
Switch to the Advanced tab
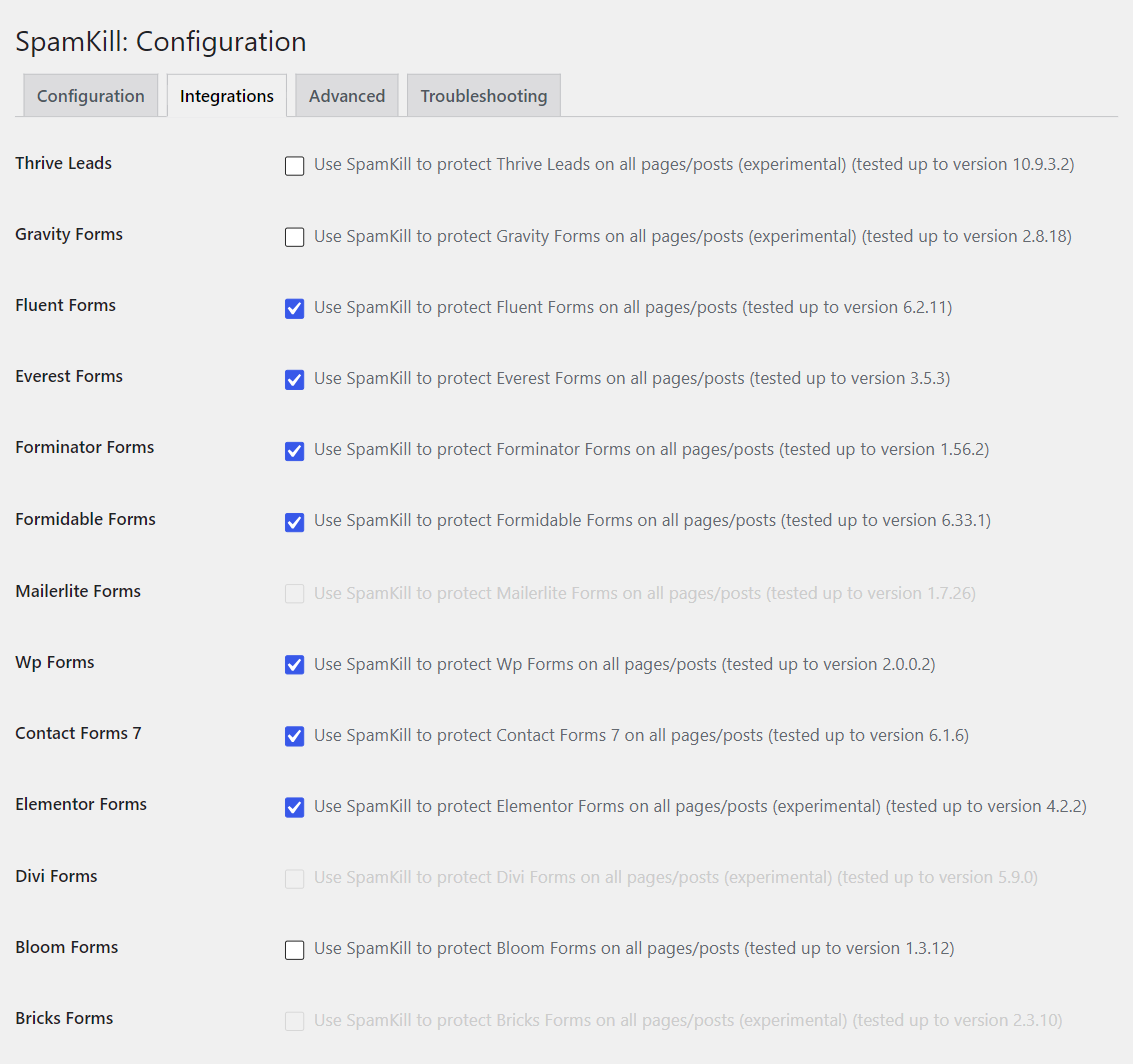(347, 95)
